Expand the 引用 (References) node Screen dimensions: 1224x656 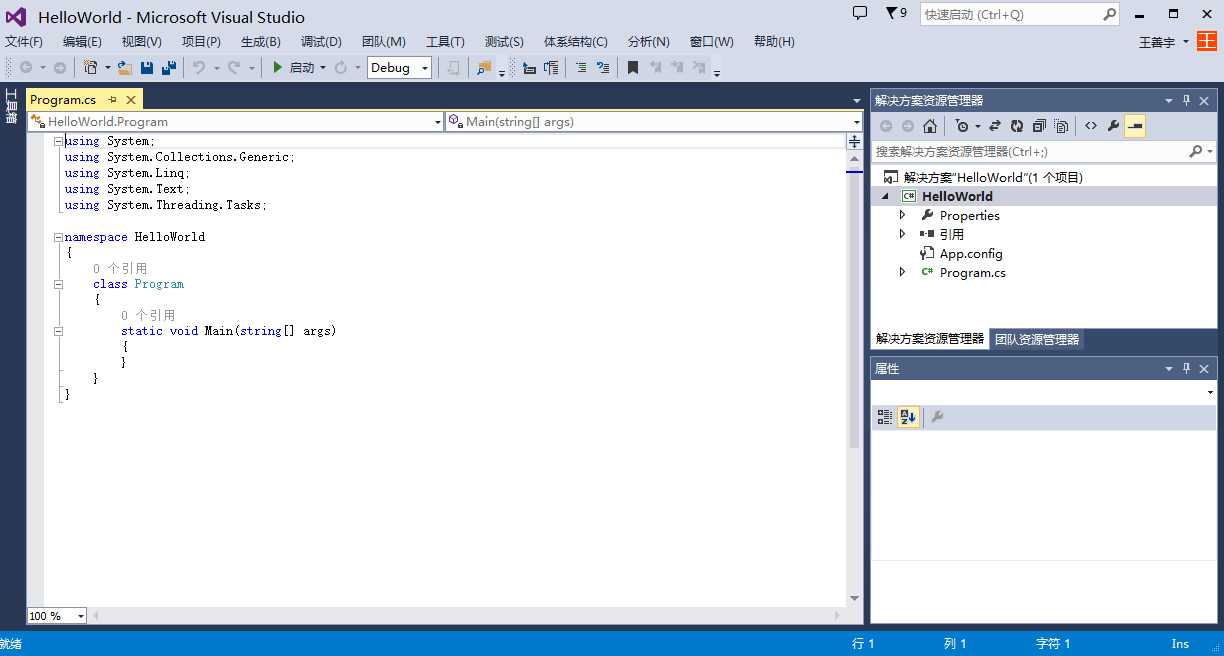tap(902, 234)
